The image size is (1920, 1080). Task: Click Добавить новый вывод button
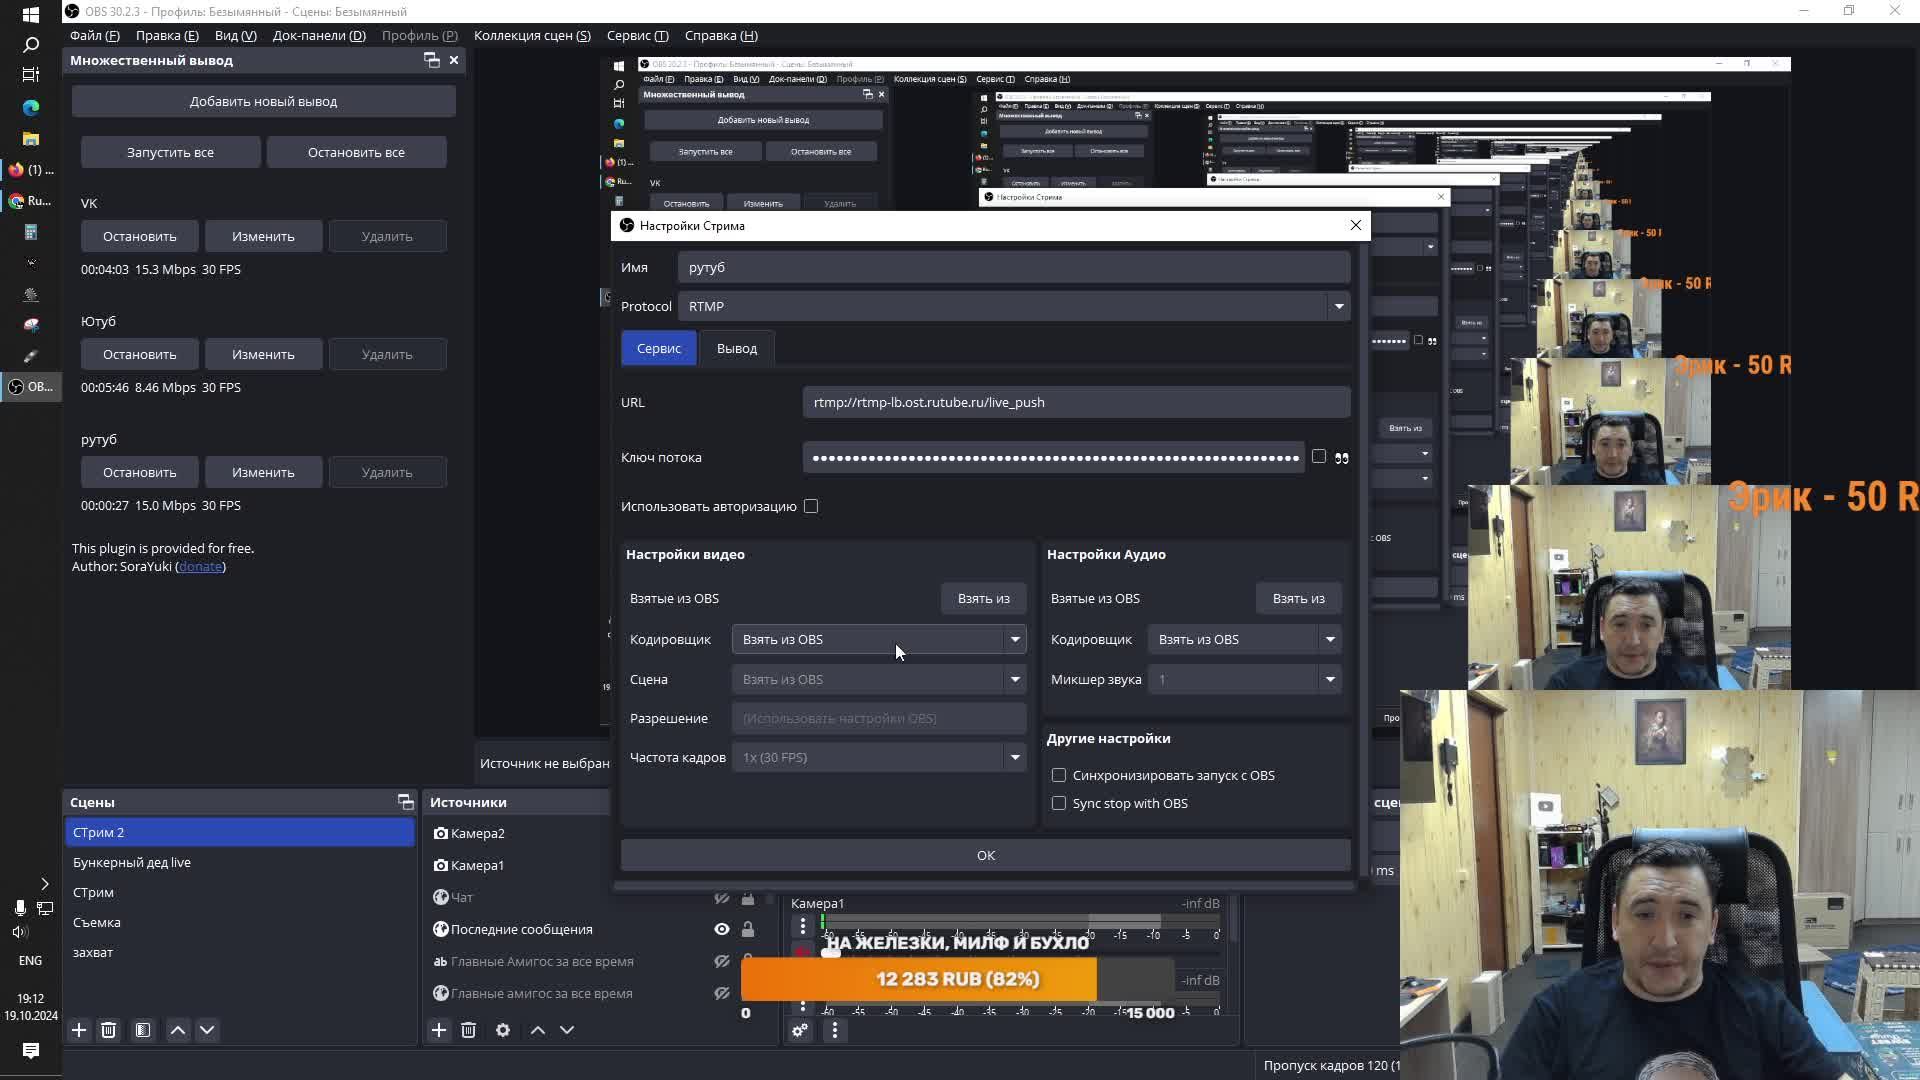click(263, 101)
